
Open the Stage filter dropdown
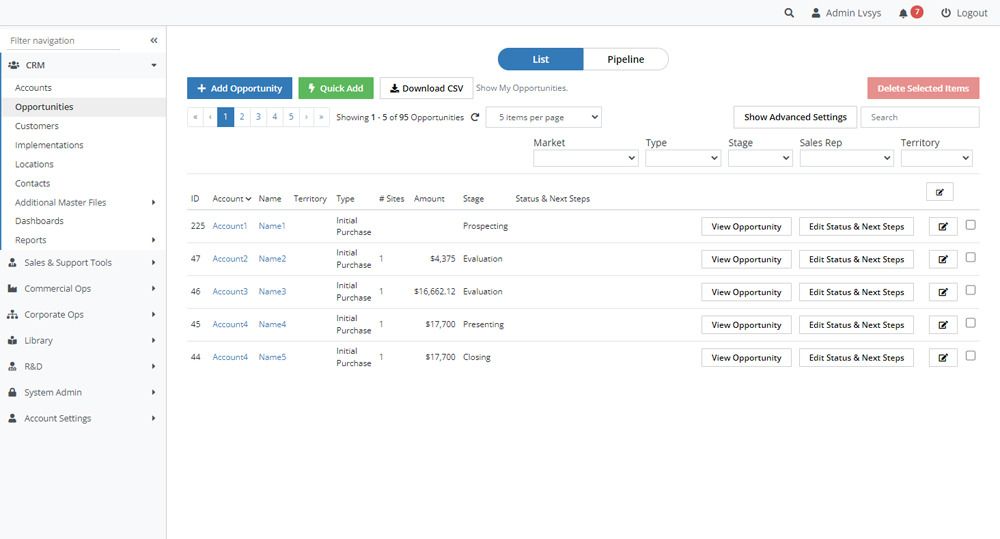(759, 158)
